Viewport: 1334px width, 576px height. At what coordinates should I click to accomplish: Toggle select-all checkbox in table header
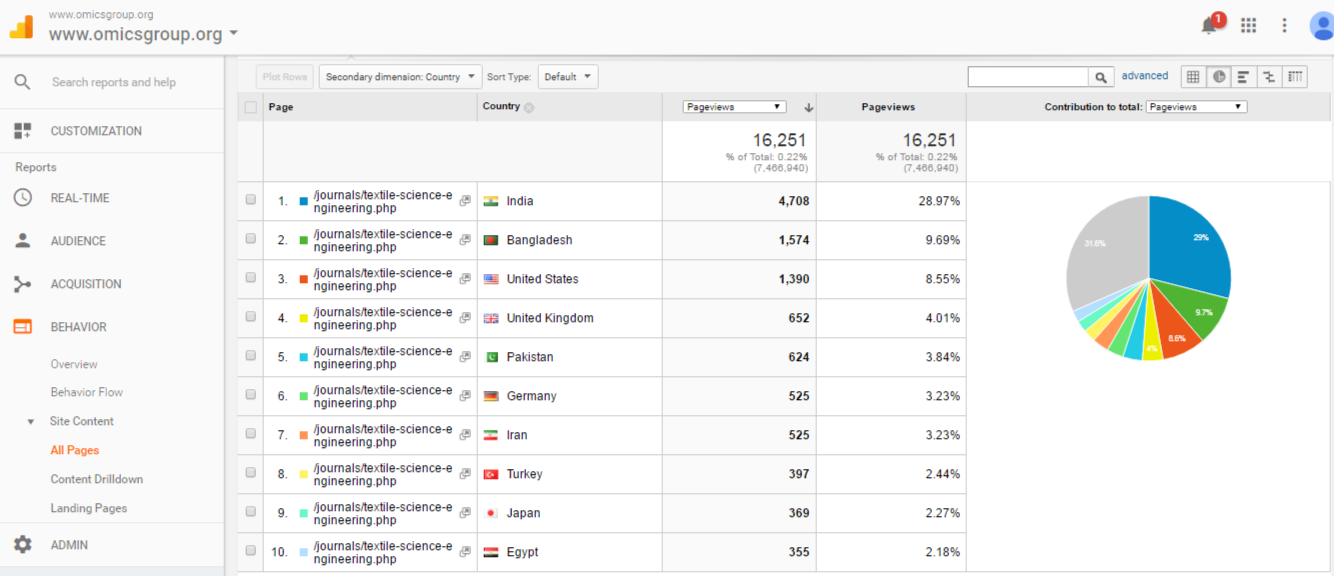pyautogui.click(x=251, y=107)
